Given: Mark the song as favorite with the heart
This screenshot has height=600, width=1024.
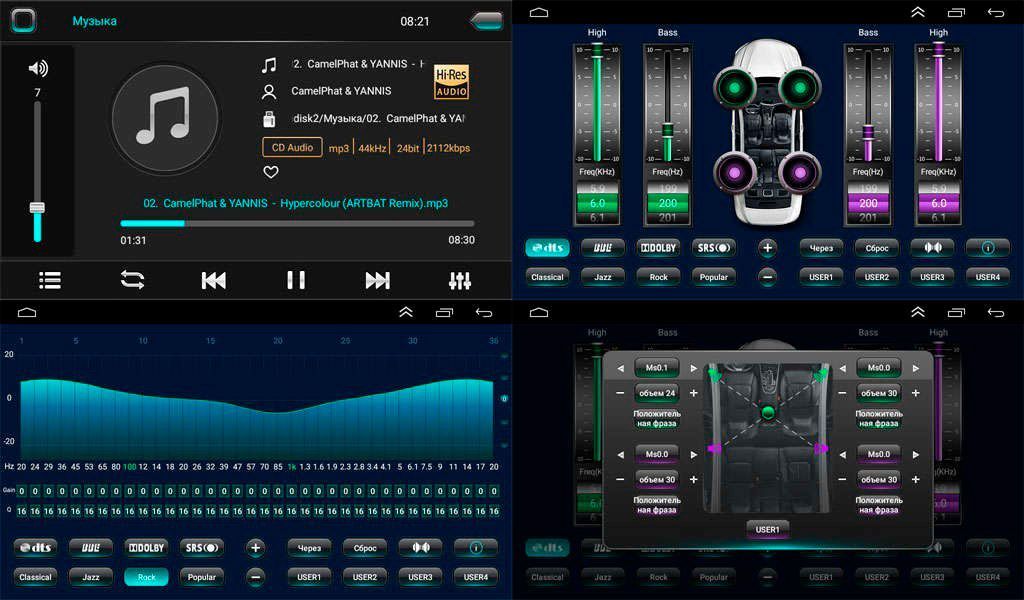Looking at the screenshot, I should (x=270, y=172).
